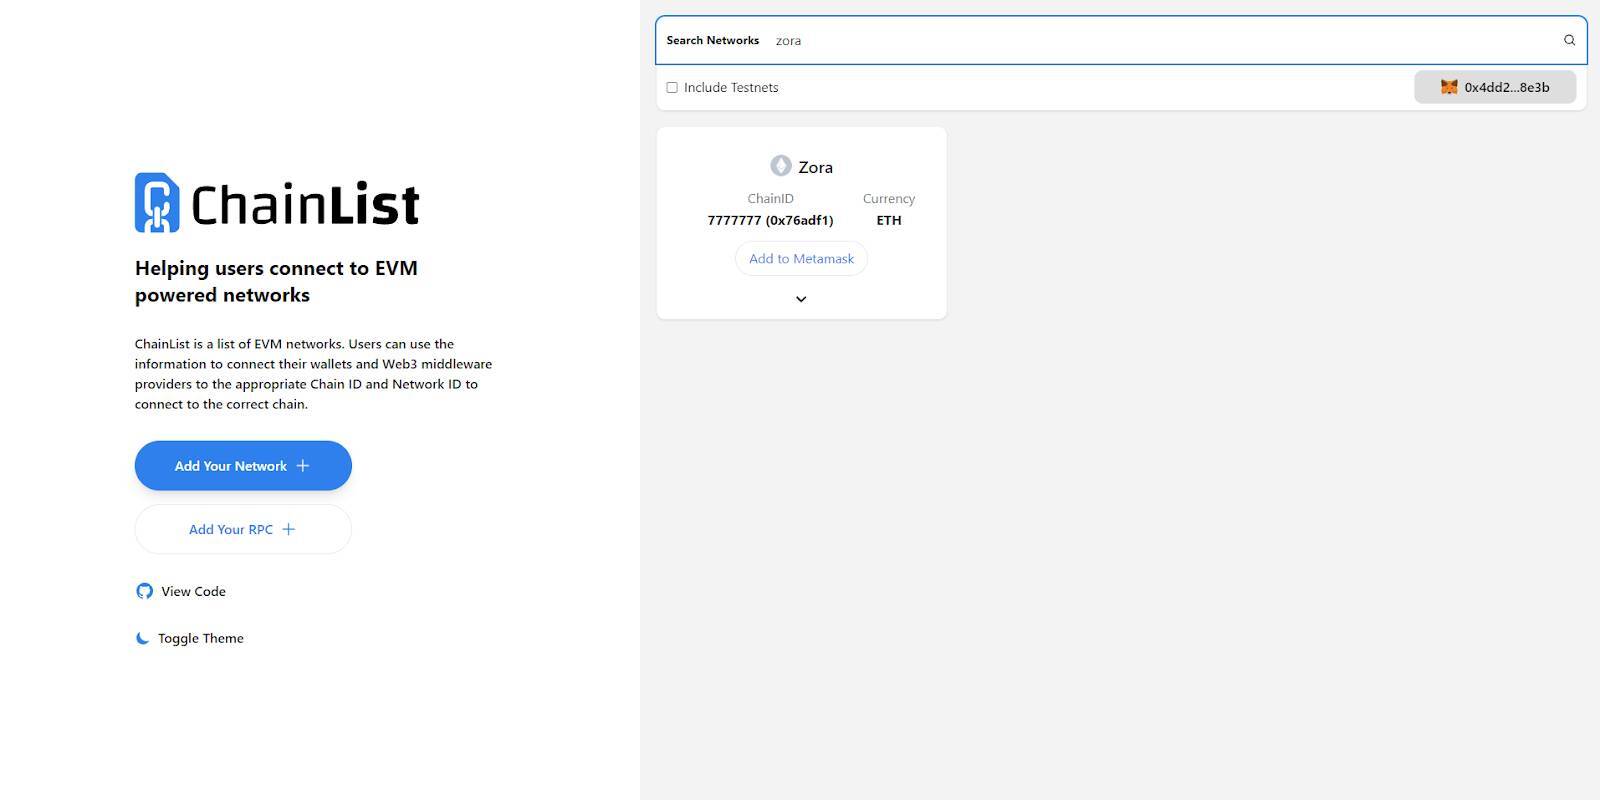Click the search magnifier icon

click(x=1569, y=40)
